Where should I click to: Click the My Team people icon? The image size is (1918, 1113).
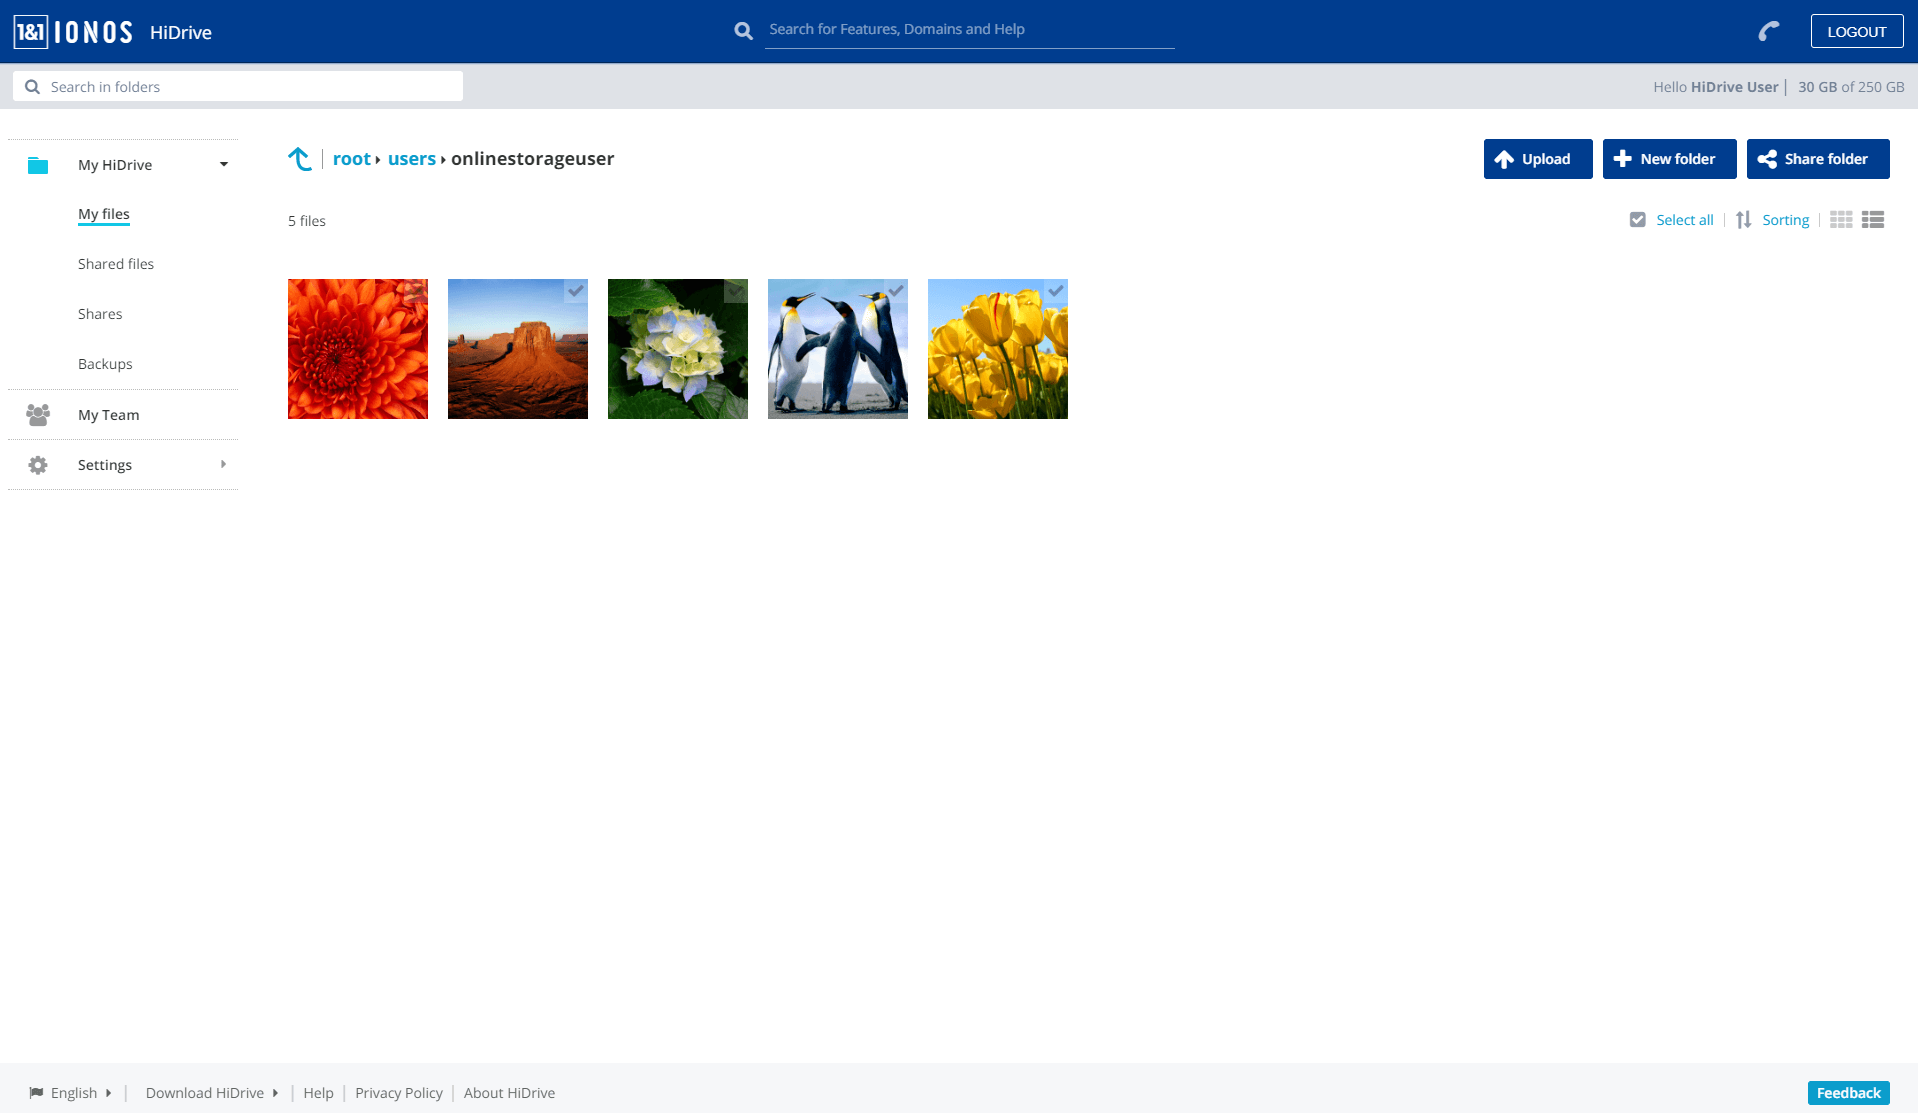point(38,415)
